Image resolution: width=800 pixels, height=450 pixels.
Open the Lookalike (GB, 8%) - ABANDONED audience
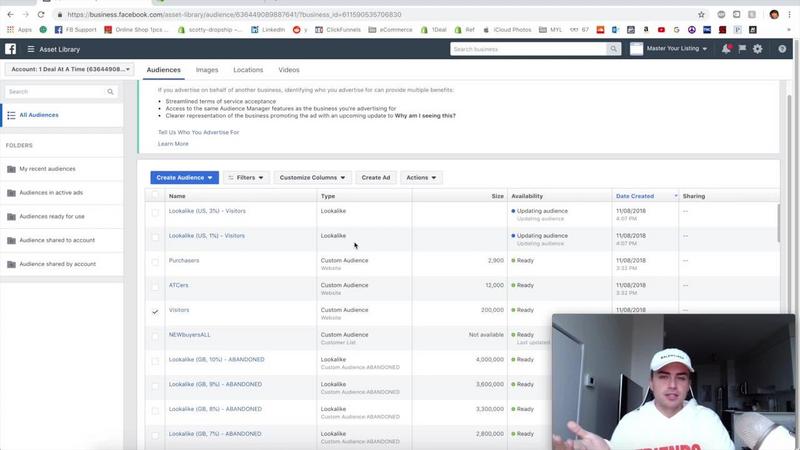[x=215, y=409]
